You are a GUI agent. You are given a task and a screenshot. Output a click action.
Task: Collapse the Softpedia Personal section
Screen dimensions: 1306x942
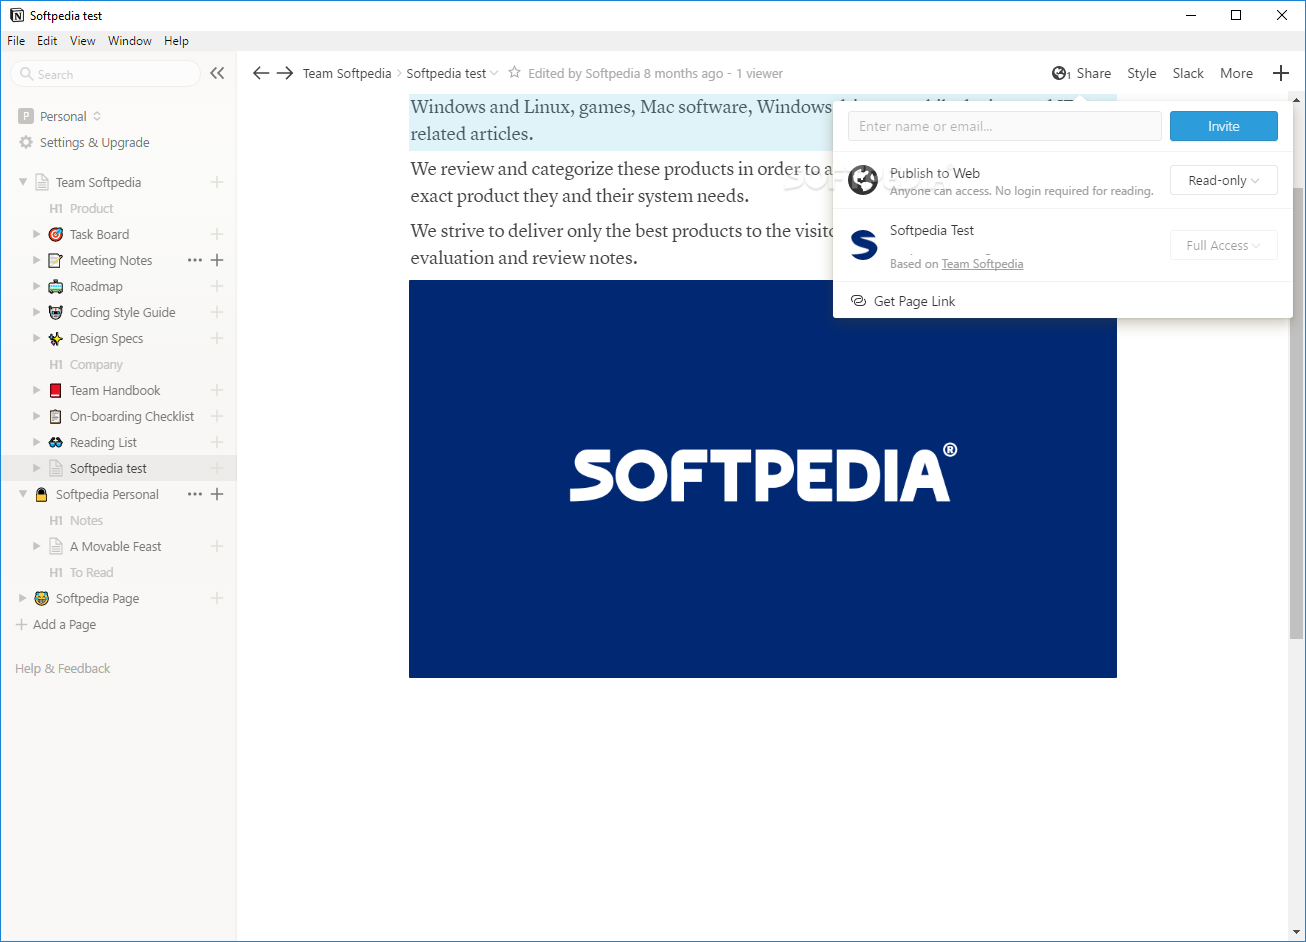click(23, 494)
